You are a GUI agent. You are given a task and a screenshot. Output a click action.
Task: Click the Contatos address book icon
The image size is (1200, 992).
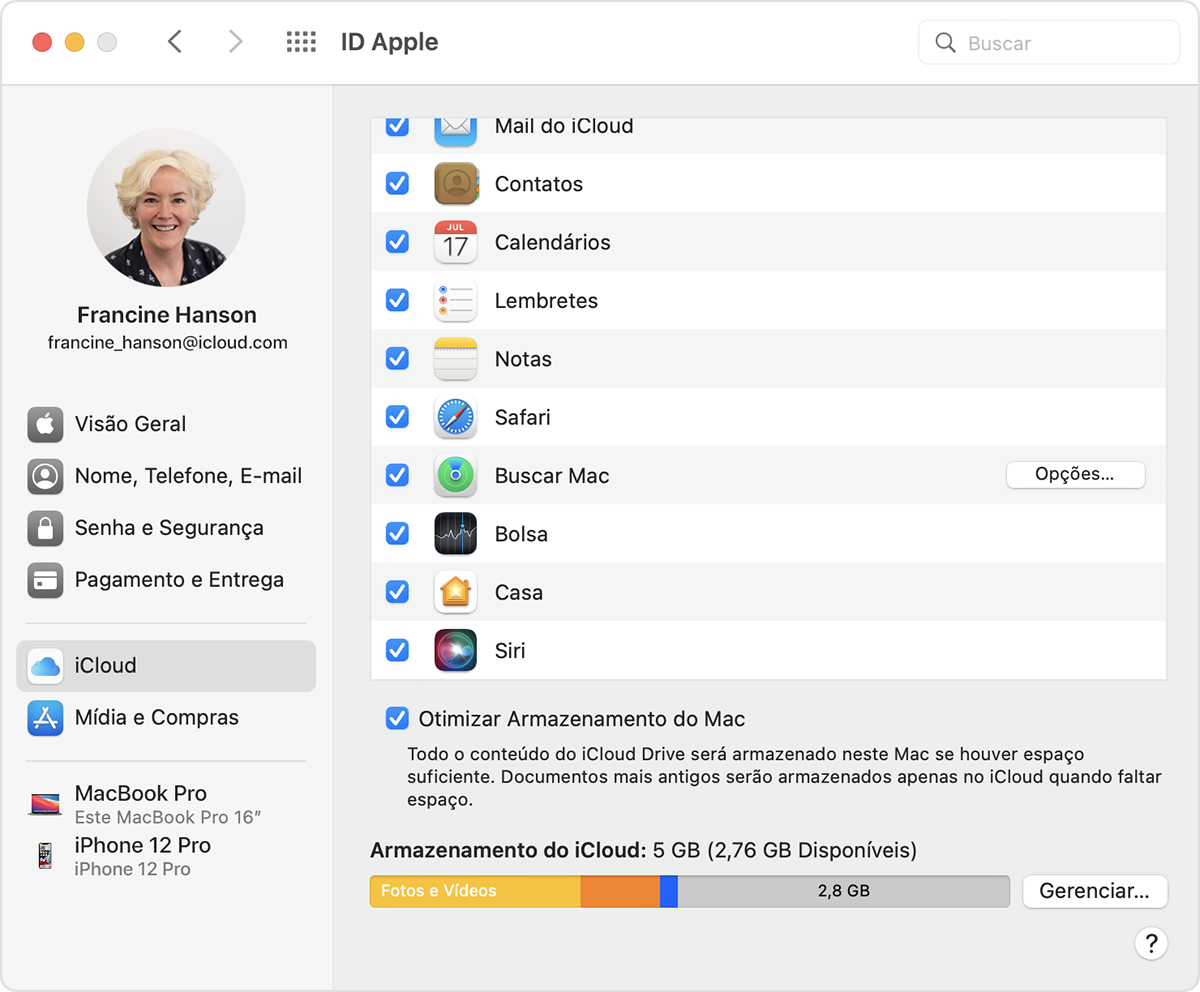pos(455,184)
